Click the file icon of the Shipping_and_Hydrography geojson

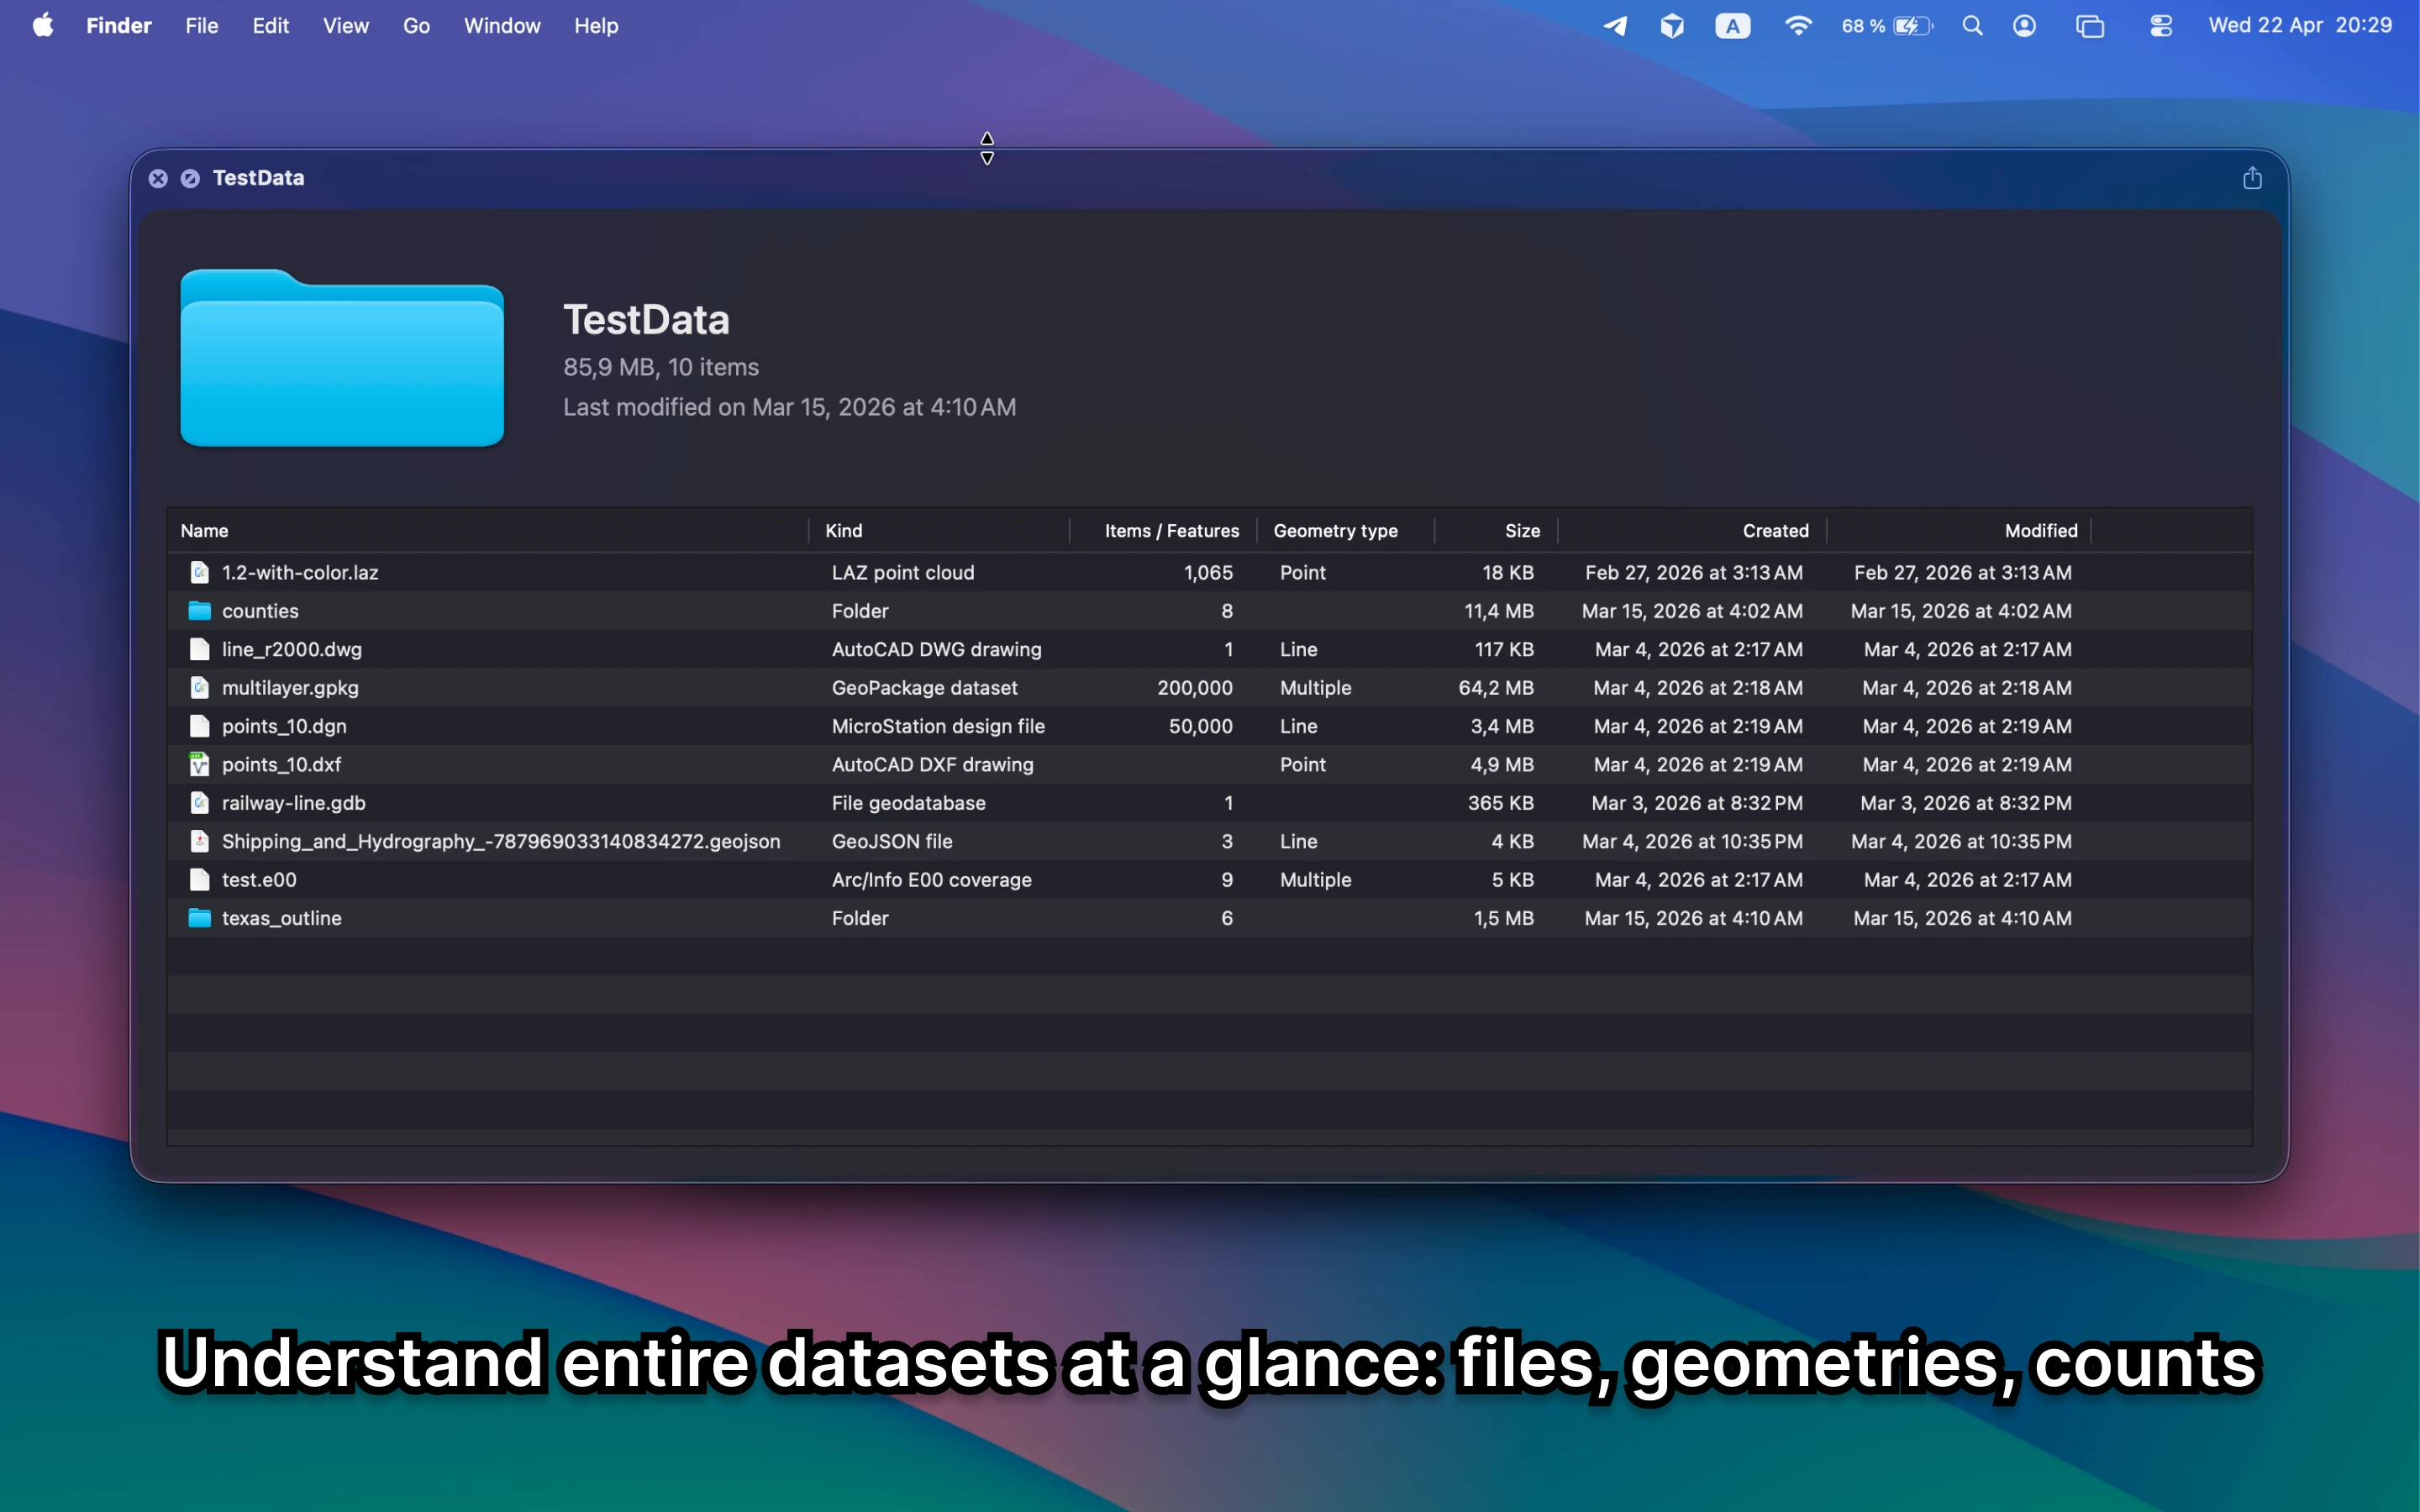pos(200,841)
